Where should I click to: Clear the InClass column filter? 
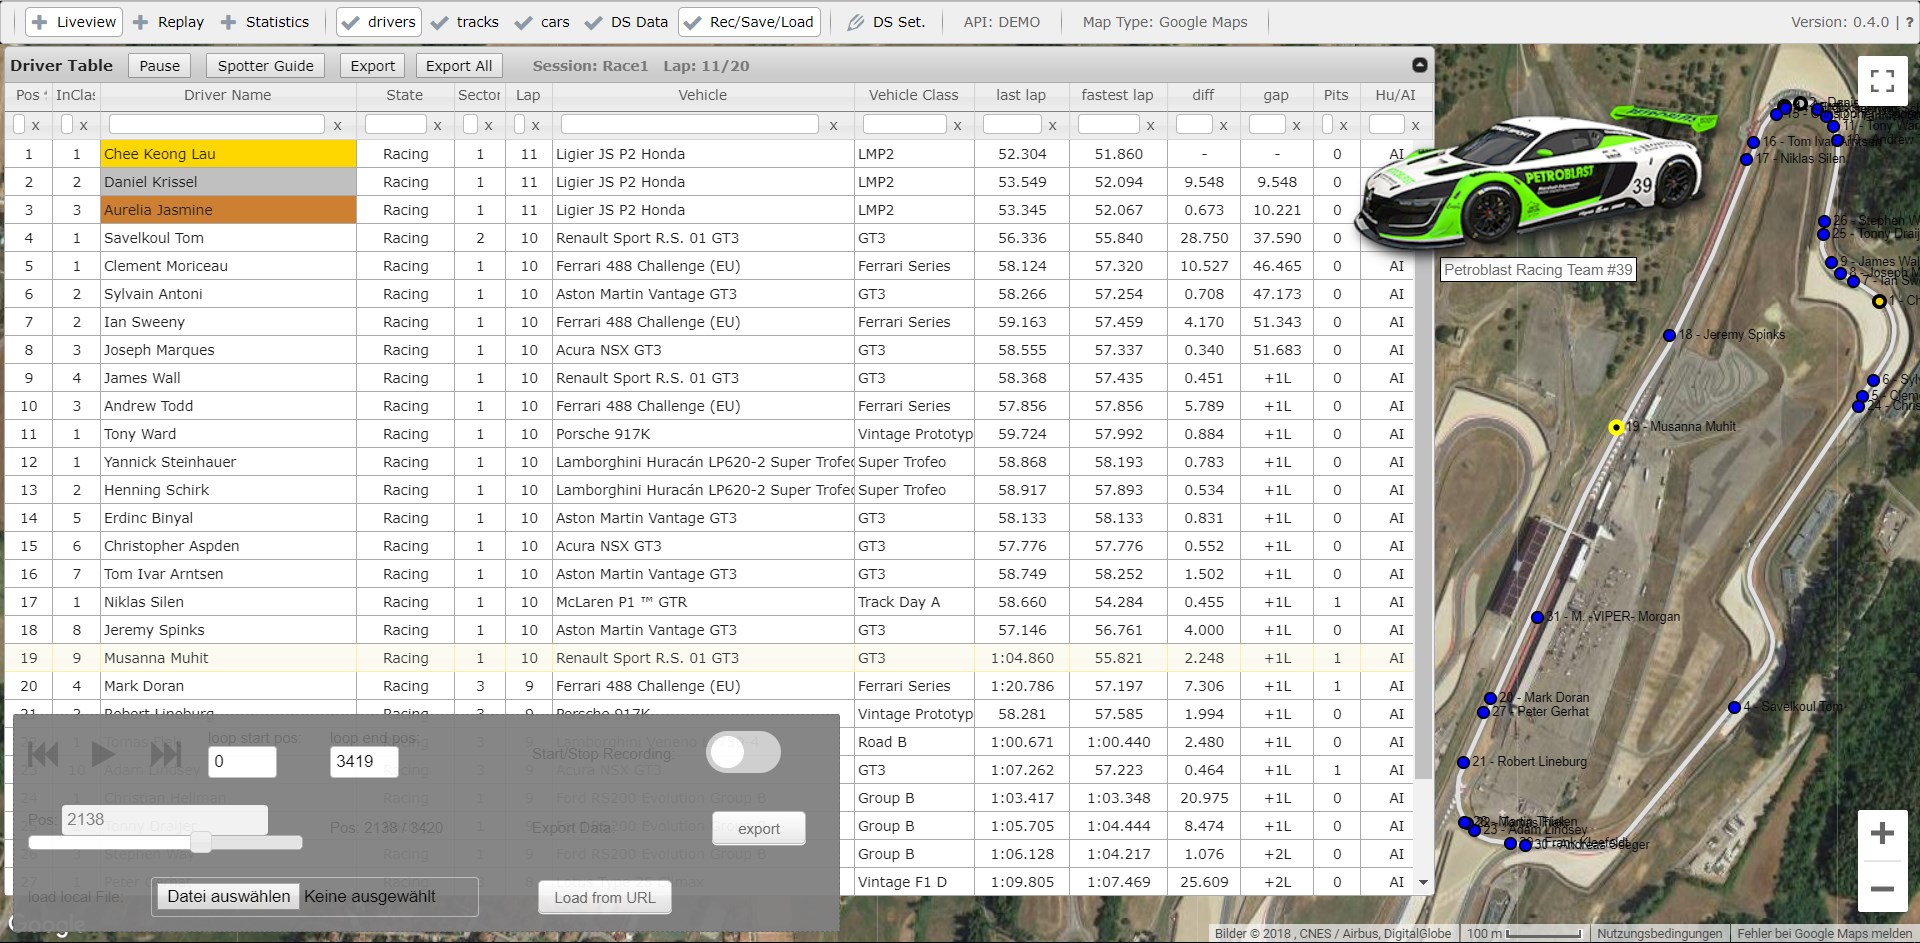[84, 125]
